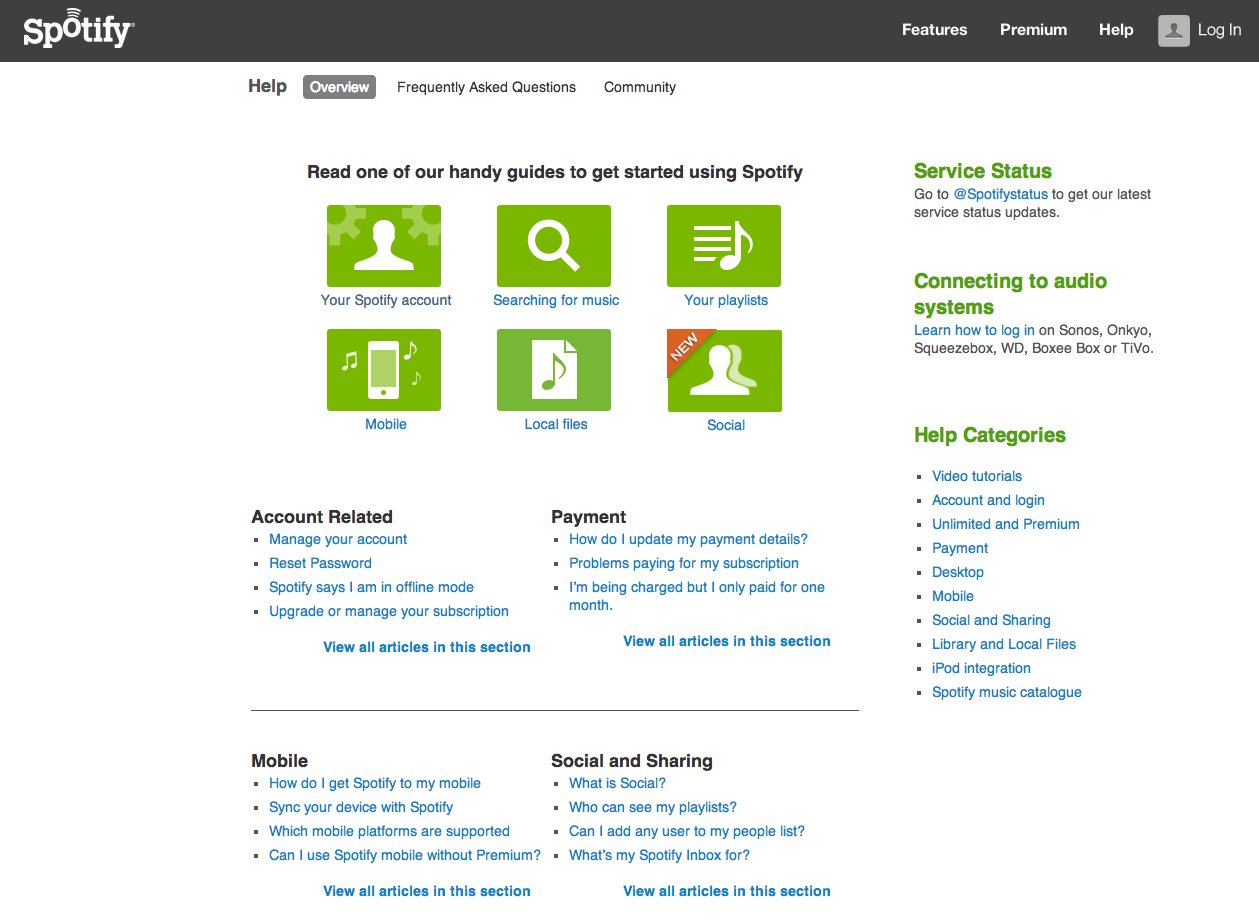Viewport: 1259px width, 922px height.
Task: Open Features in the top navigation
Action: (934, 30)
